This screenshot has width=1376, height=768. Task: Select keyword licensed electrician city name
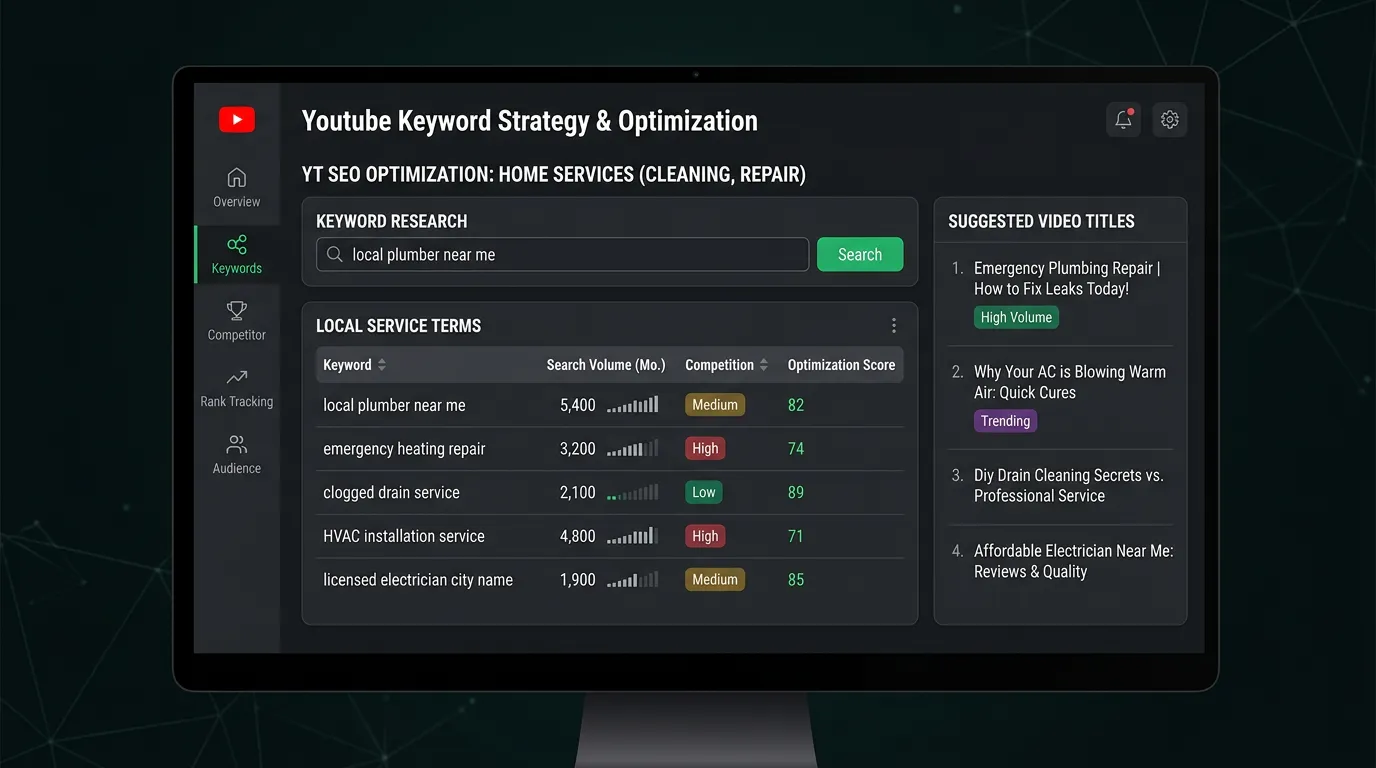418,580
